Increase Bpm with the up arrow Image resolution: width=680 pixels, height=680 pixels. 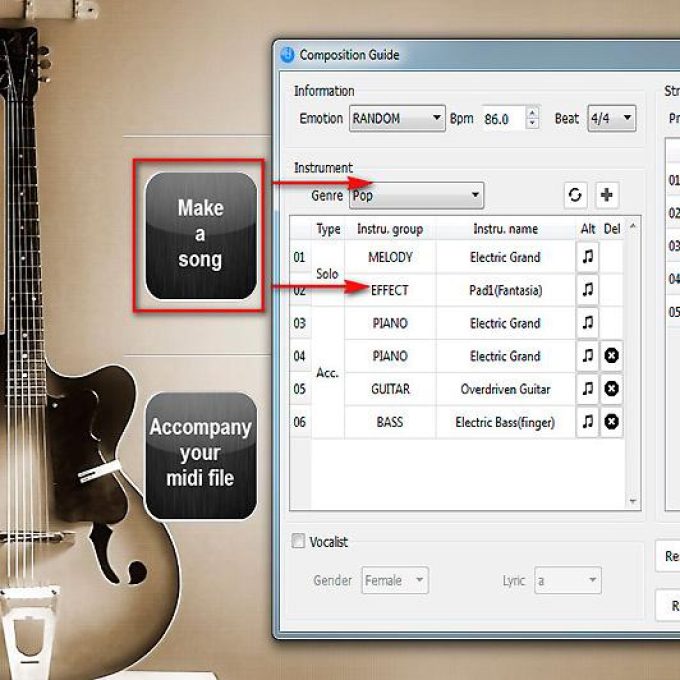(533, 113)
